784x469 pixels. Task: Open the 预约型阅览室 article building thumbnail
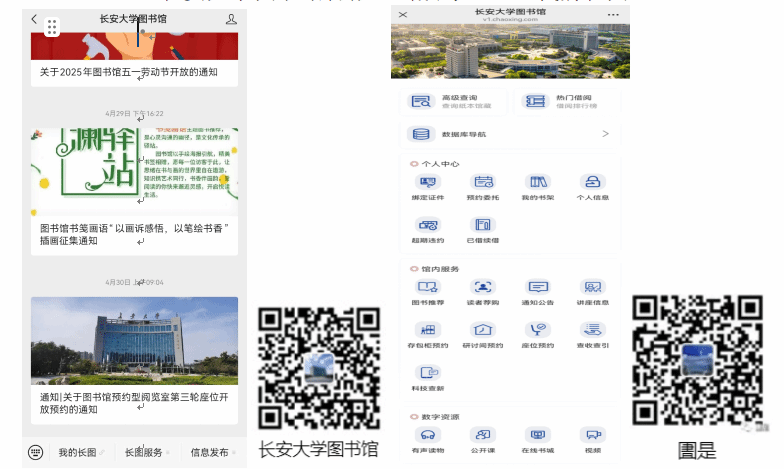(134, 340)
